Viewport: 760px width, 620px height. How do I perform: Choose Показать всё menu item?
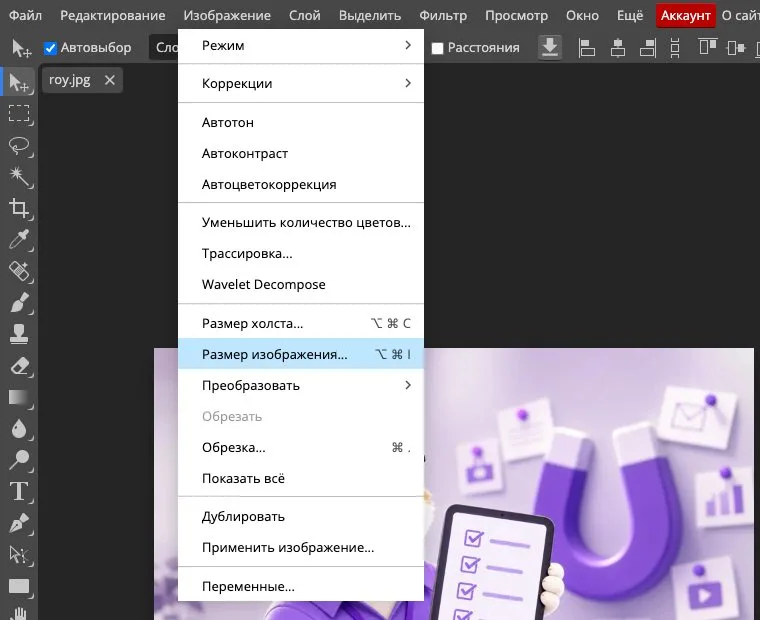coord(301,478)
